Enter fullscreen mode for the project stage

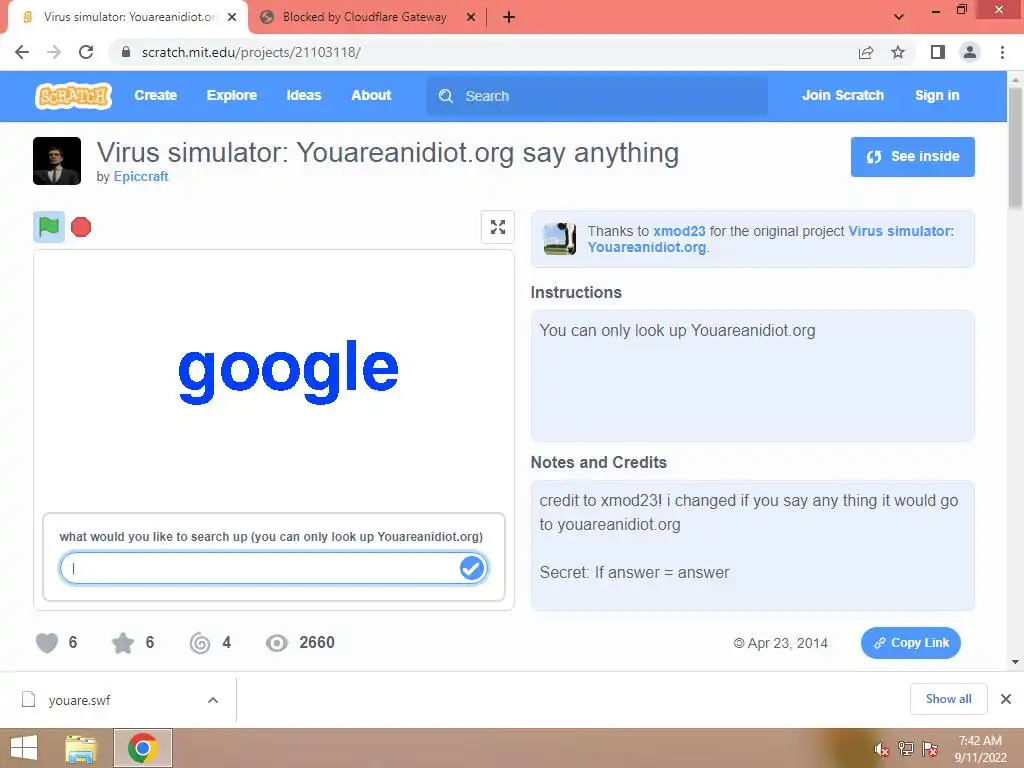coord(498,227)
